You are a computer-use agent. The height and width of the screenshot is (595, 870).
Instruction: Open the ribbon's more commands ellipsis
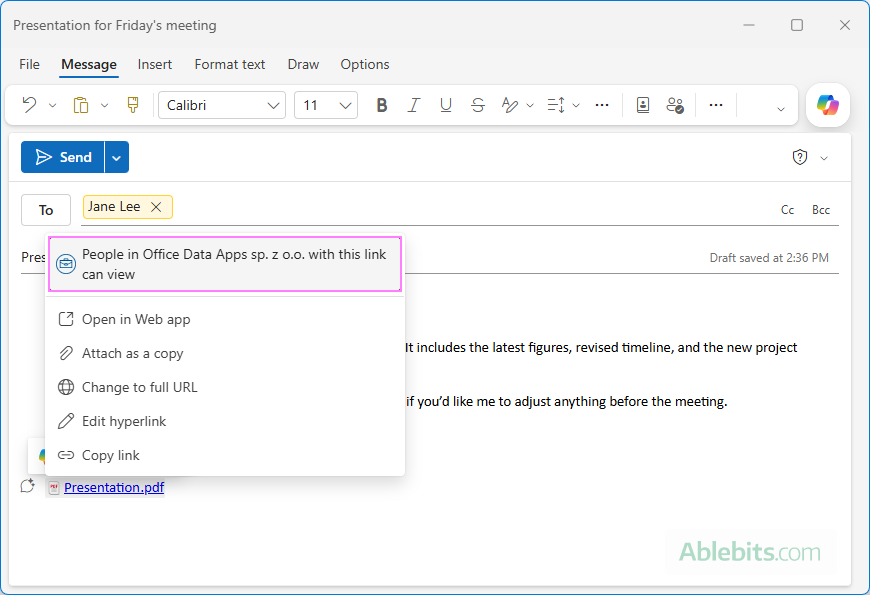716,105
